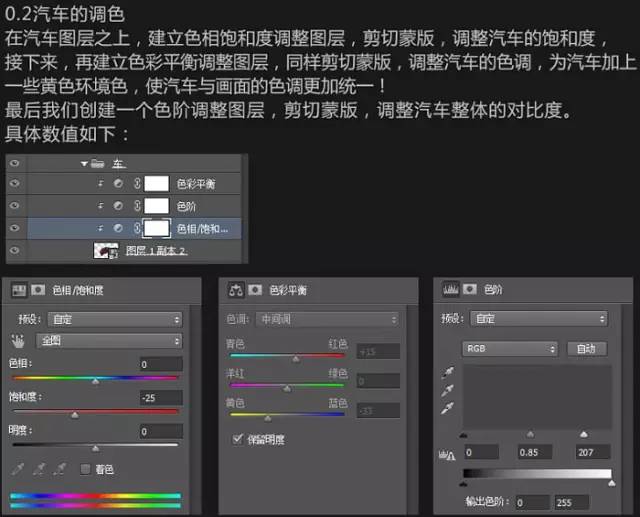Hide the 色彩平衡 layer via eye icon
This screenshot has width=640, height=517.
pyautogui.click(x=14, y=184)
